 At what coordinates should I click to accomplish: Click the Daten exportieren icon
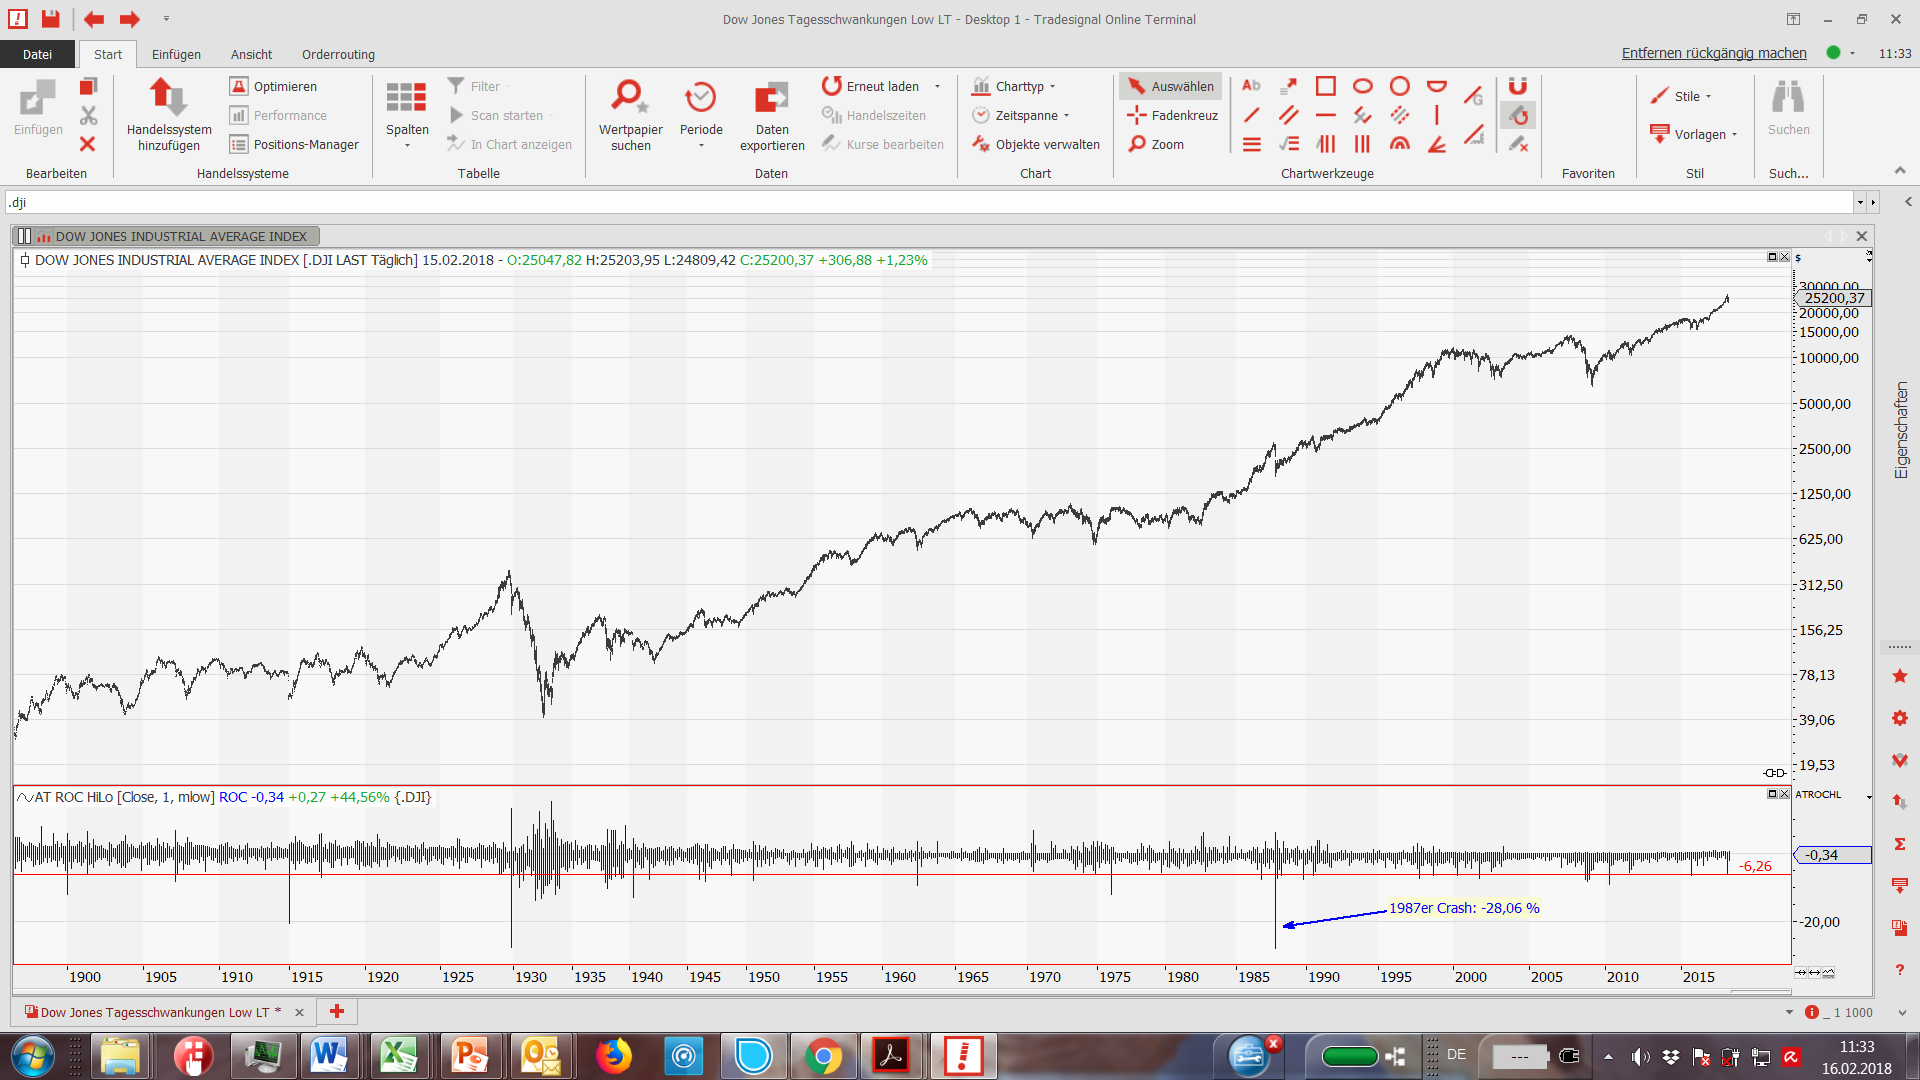click(x=771, y=99)
